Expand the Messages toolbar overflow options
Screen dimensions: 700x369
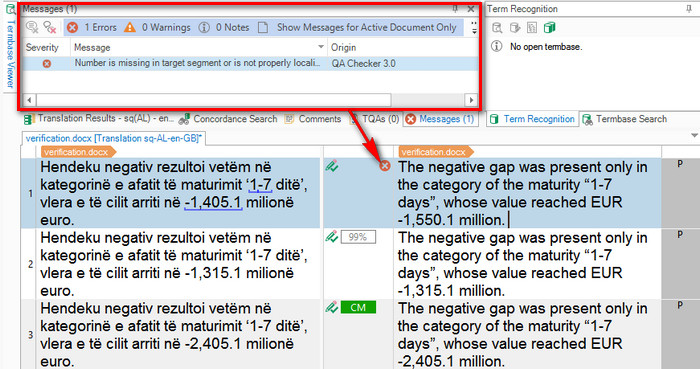474,28
